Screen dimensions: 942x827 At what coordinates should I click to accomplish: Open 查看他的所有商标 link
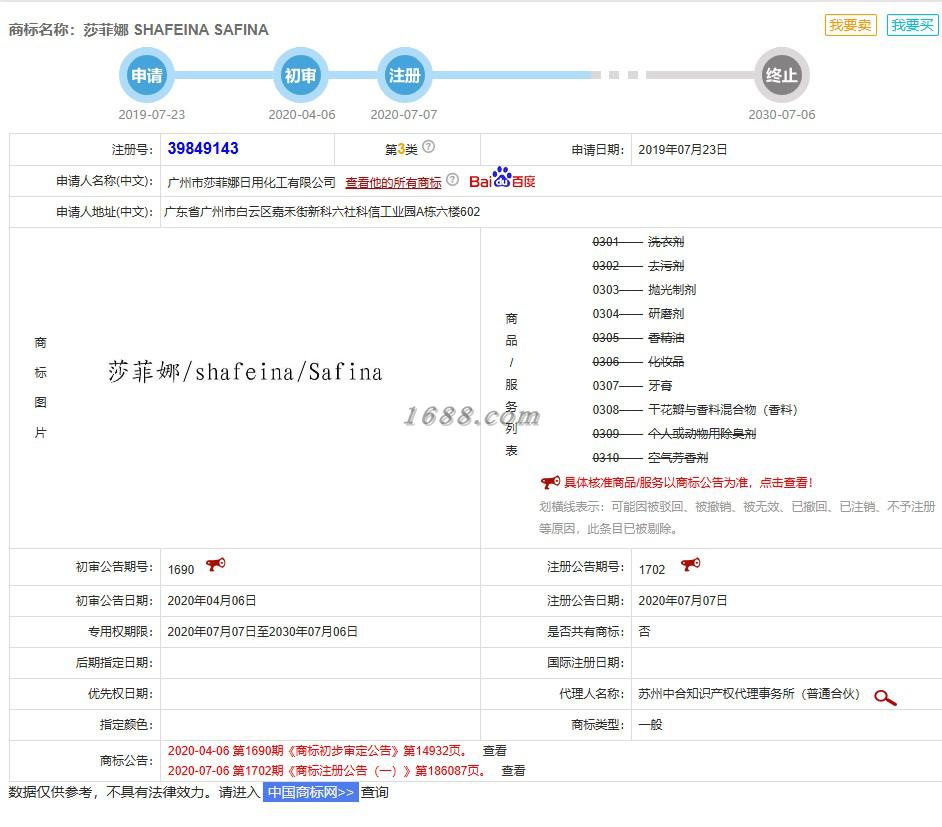394,182
